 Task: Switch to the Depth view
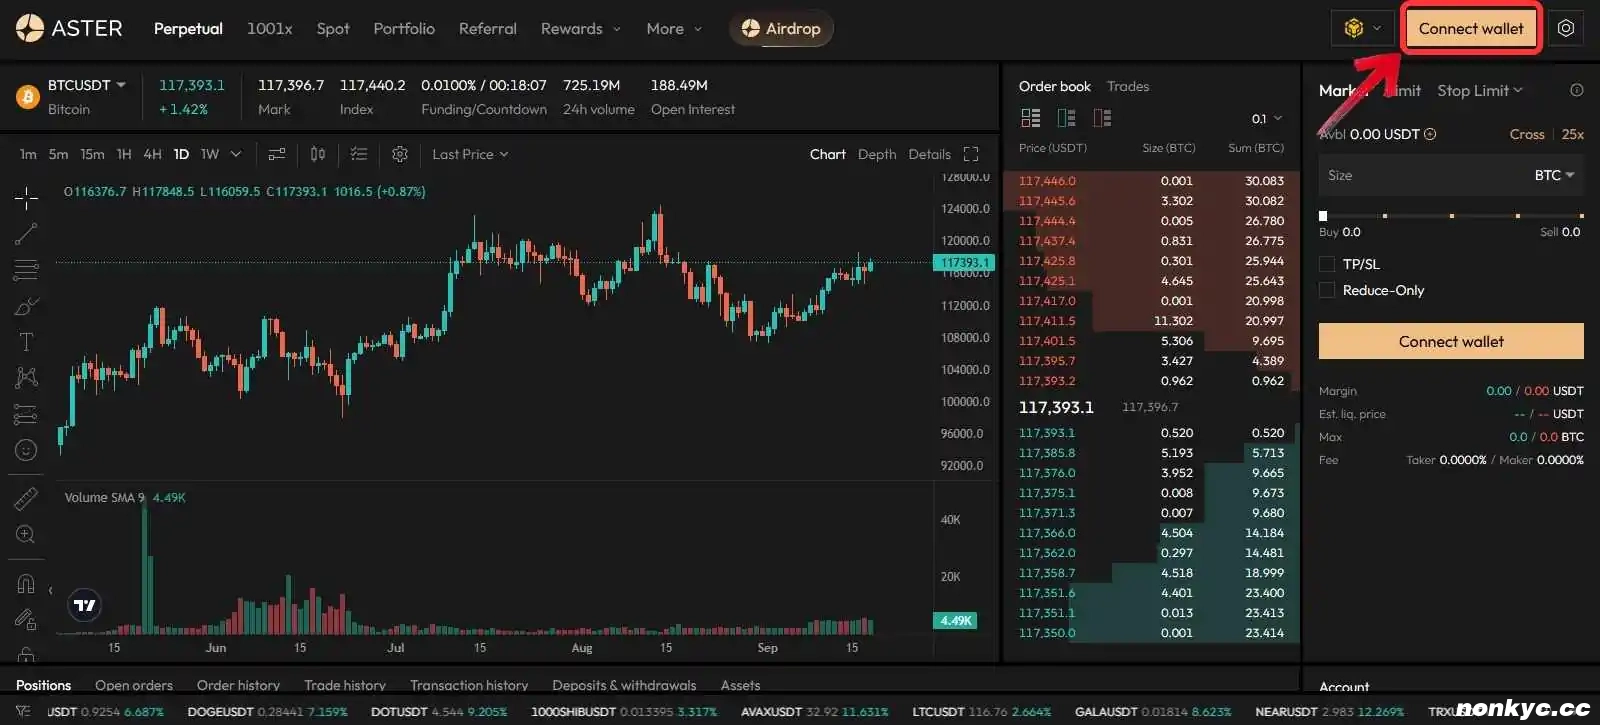coord(877,154)
